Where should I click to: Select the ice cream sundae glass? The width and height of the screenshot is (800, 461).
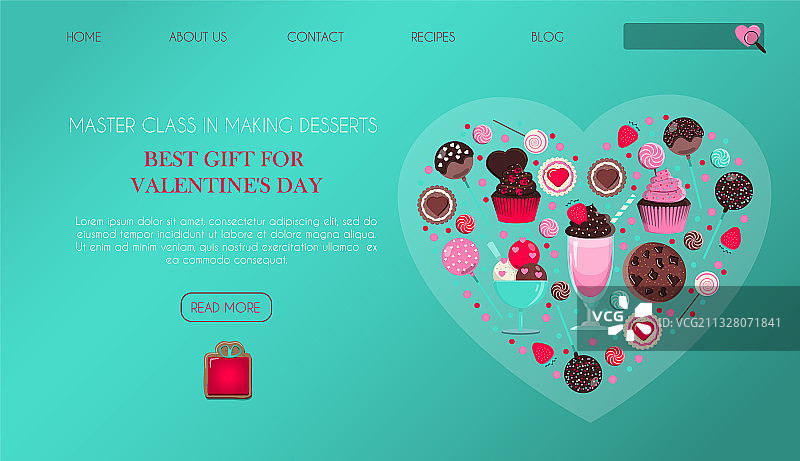coord(520,287)
